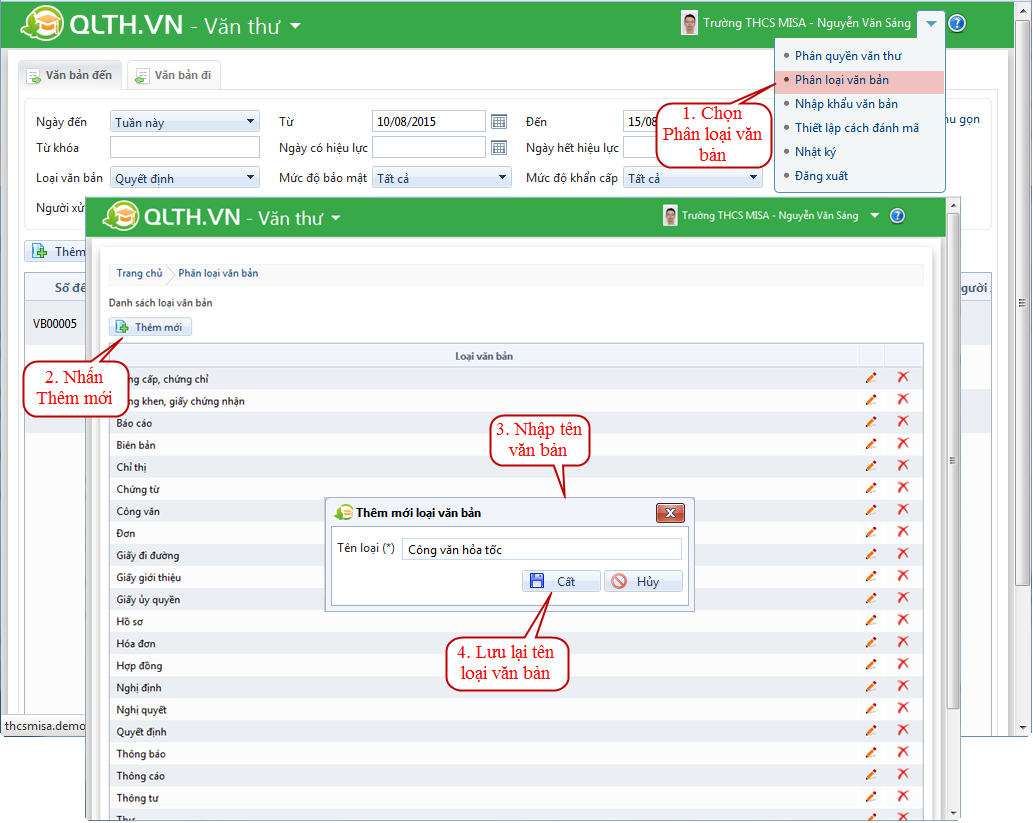Image resolution: width=1033 pixels, height=823 pixels.
Task: Delete the 'Quyết định' document type
Action: tap(903, 730)
